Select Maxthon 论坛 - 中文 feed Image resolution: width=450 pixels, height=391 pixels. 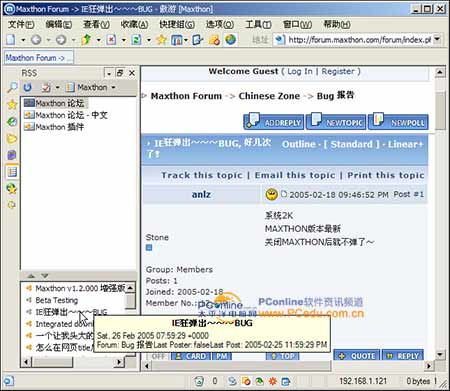(x=66, y=115)
